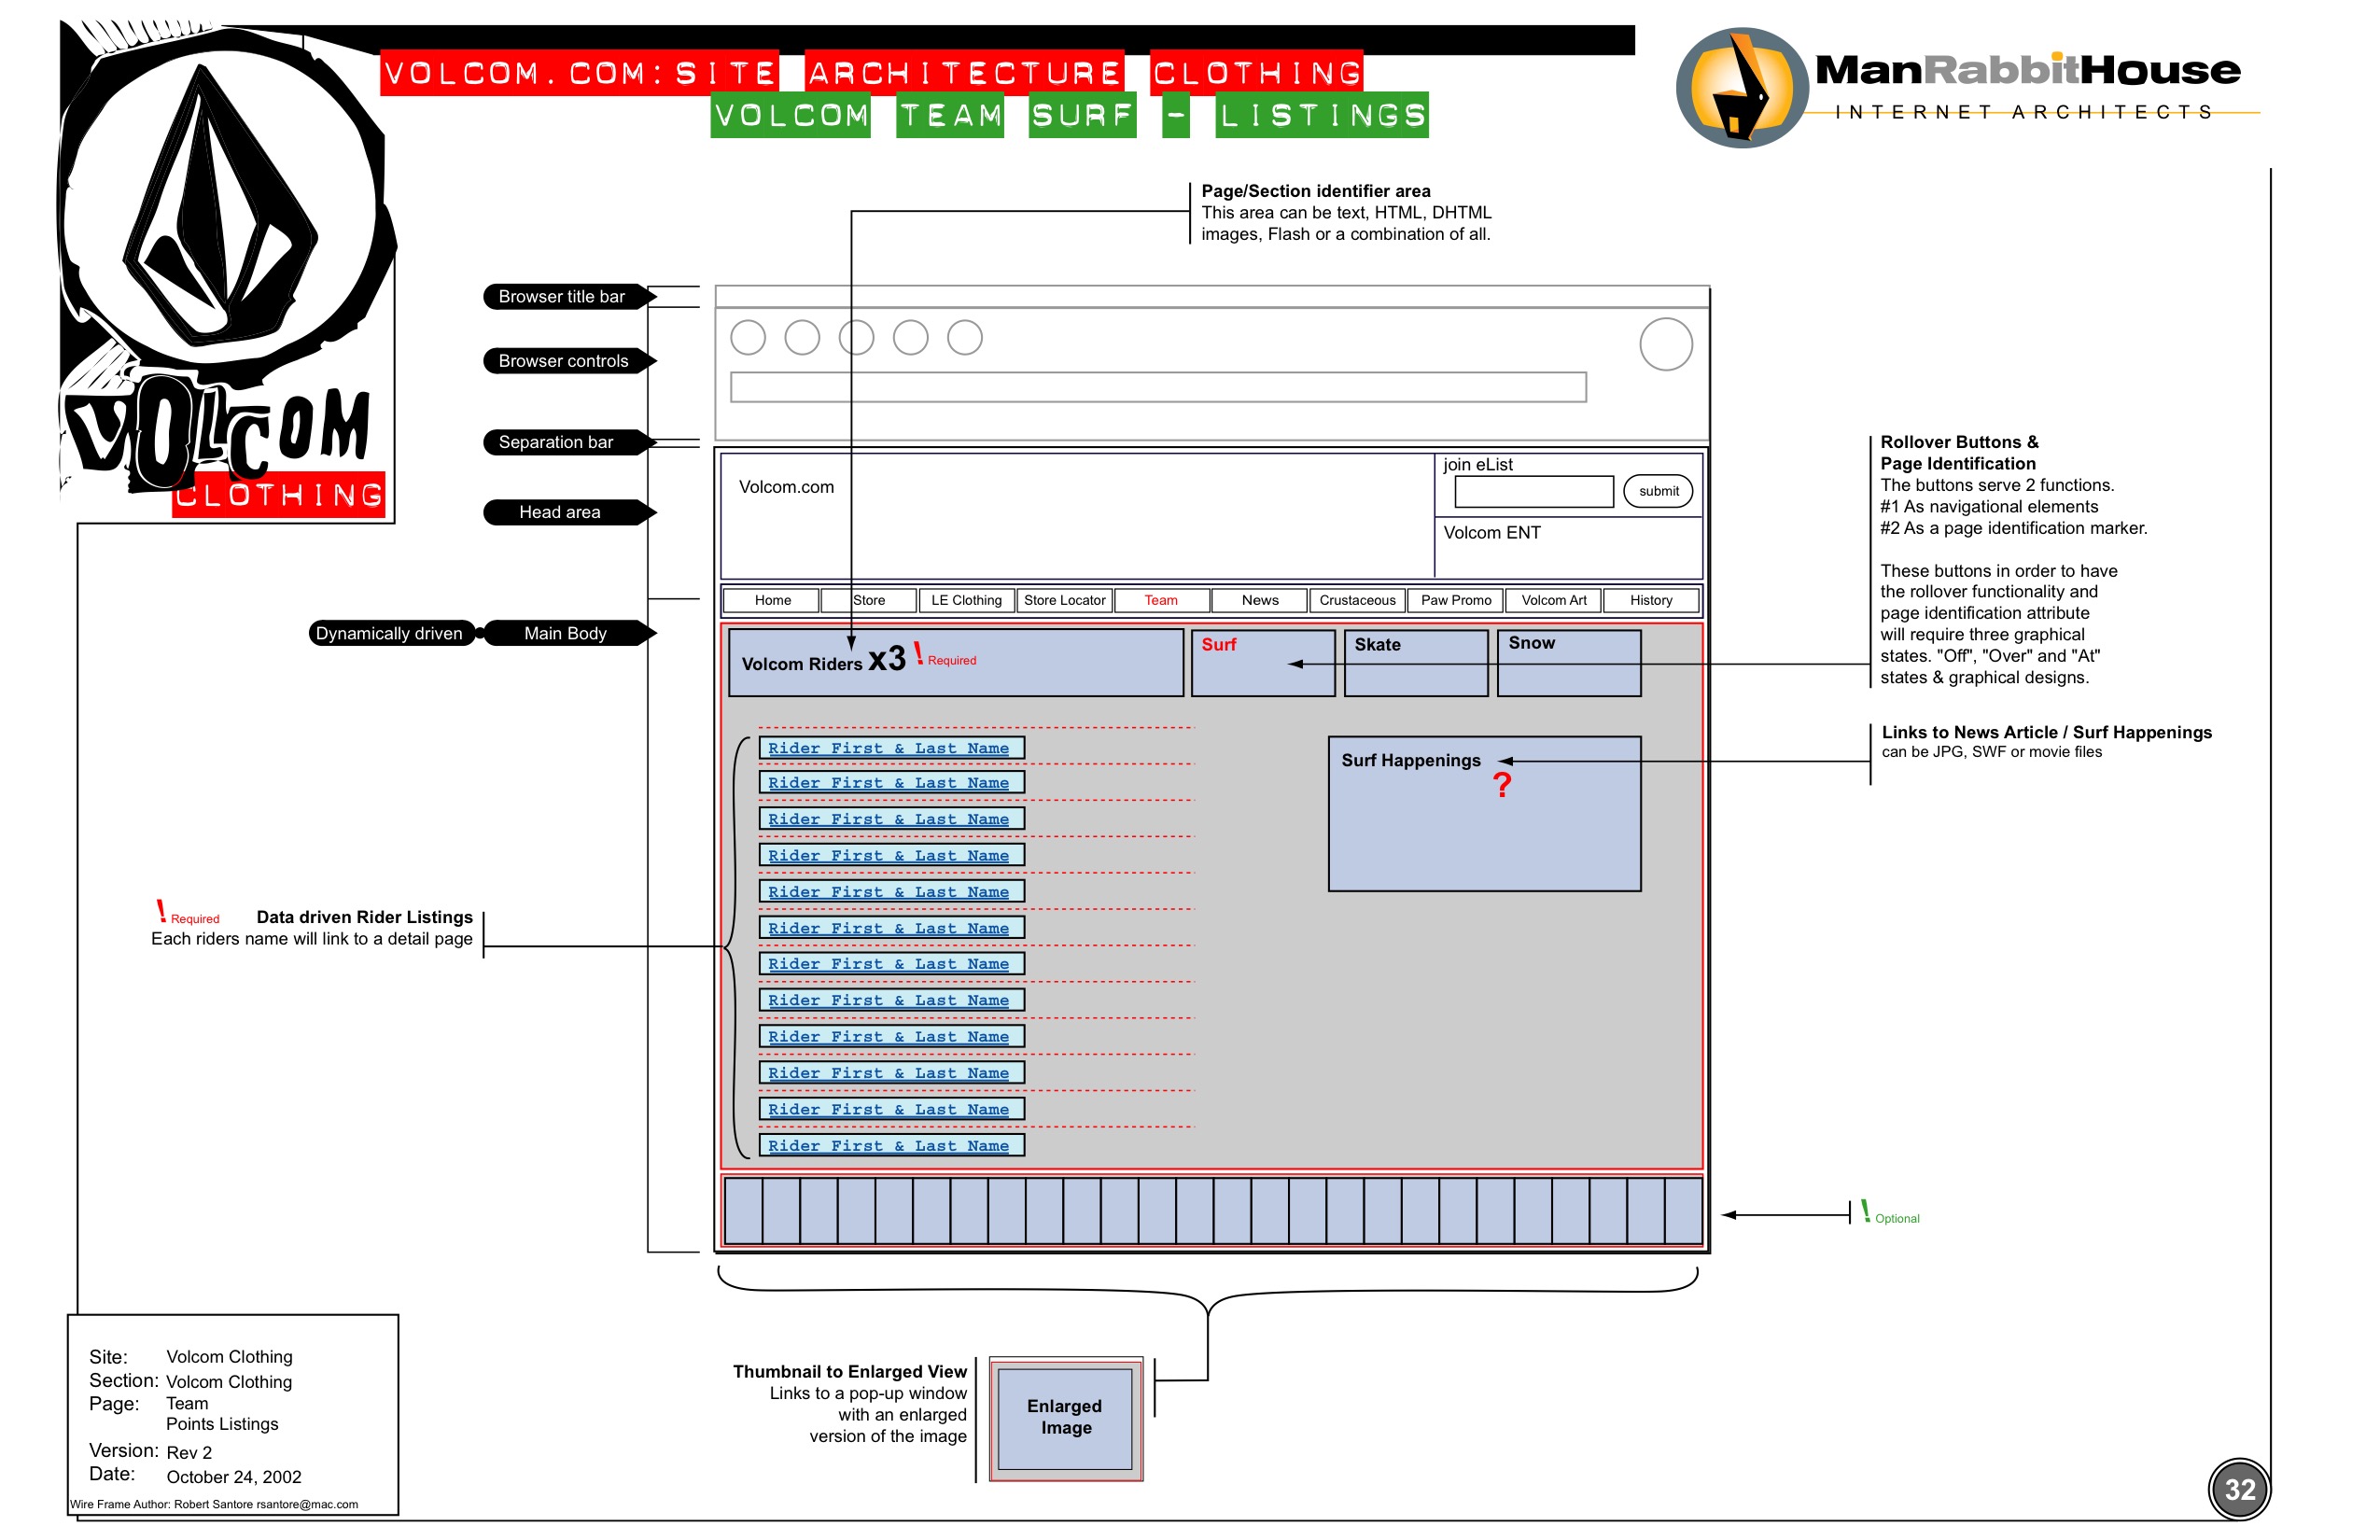Image resolution: width=2380 pixels, height=1540 pixels.
Task: Open the Store Locator navigation tab
Action: click(x=1064, y=600)
